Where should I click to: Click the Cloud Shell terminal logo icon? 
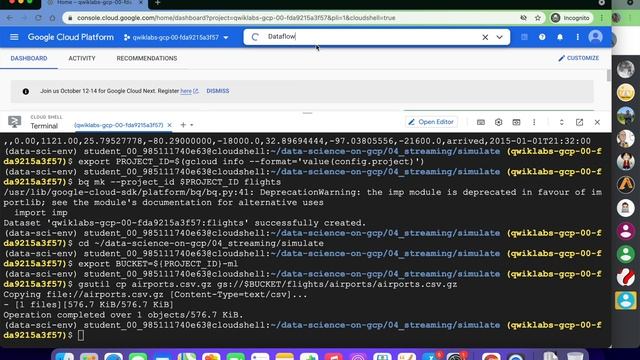[x=15, y=122]
